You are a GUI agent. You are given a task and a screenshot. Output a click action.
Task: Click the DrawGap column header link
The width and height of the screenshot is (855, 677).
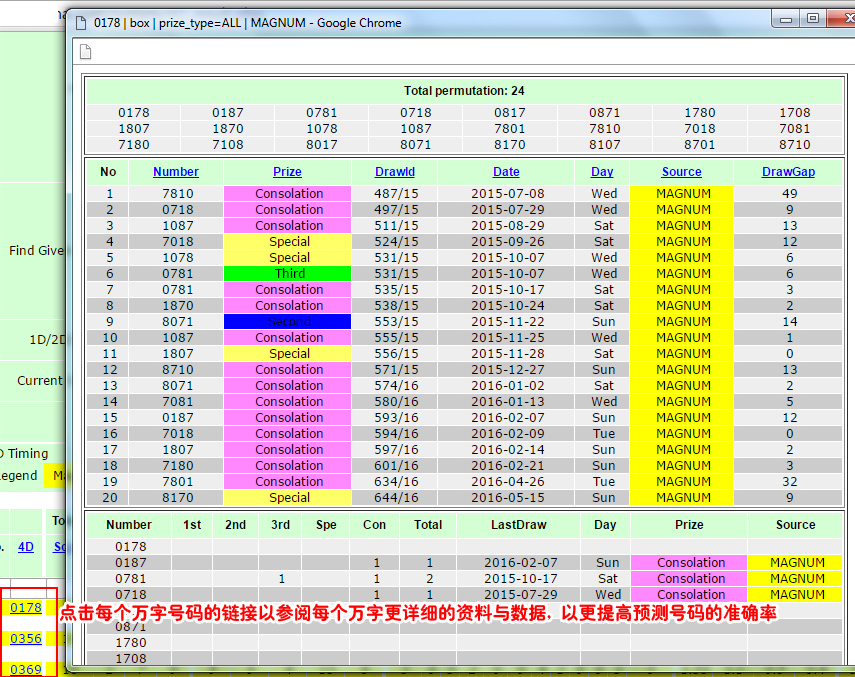click(x=788, y=172)
